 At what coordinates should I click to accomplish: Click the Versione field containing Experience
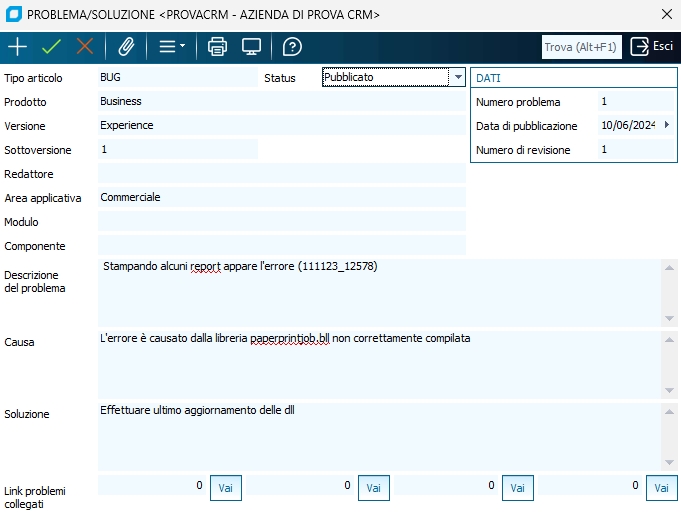pyautogui.click(x=282, y=125)
